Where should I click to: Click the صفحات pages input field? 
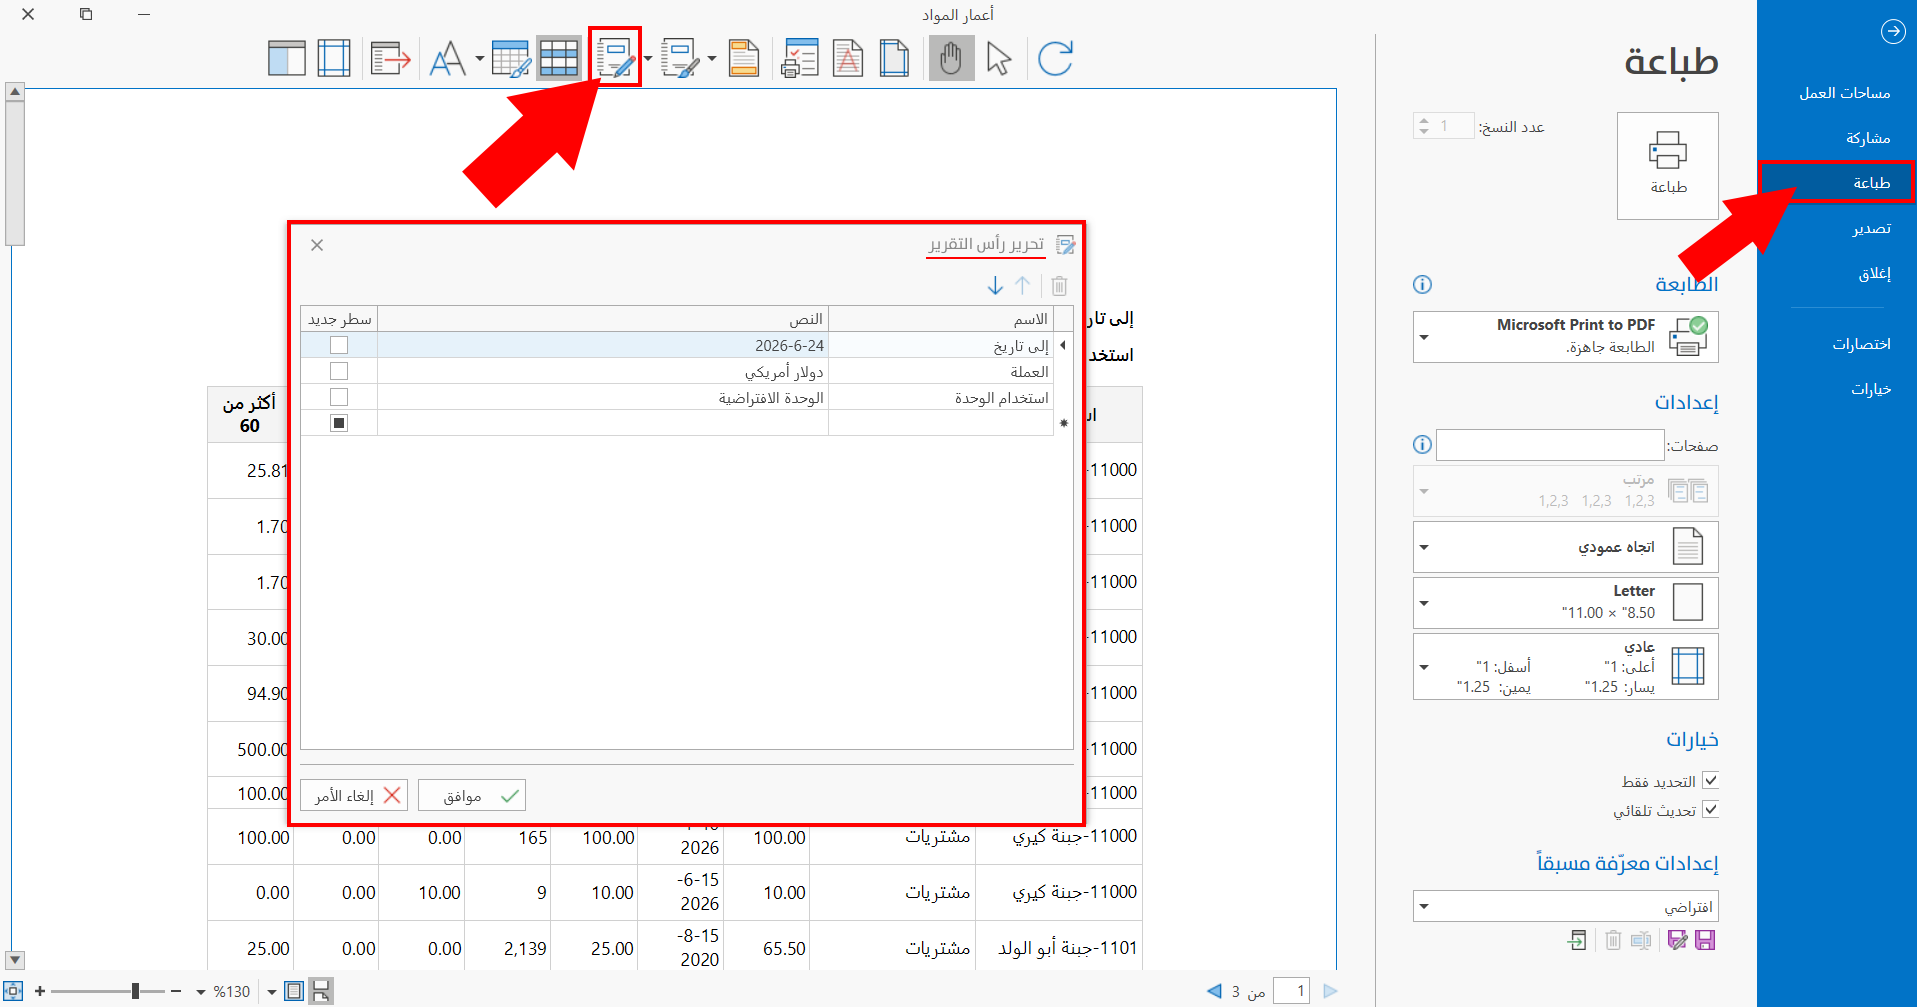[1550, 445]
